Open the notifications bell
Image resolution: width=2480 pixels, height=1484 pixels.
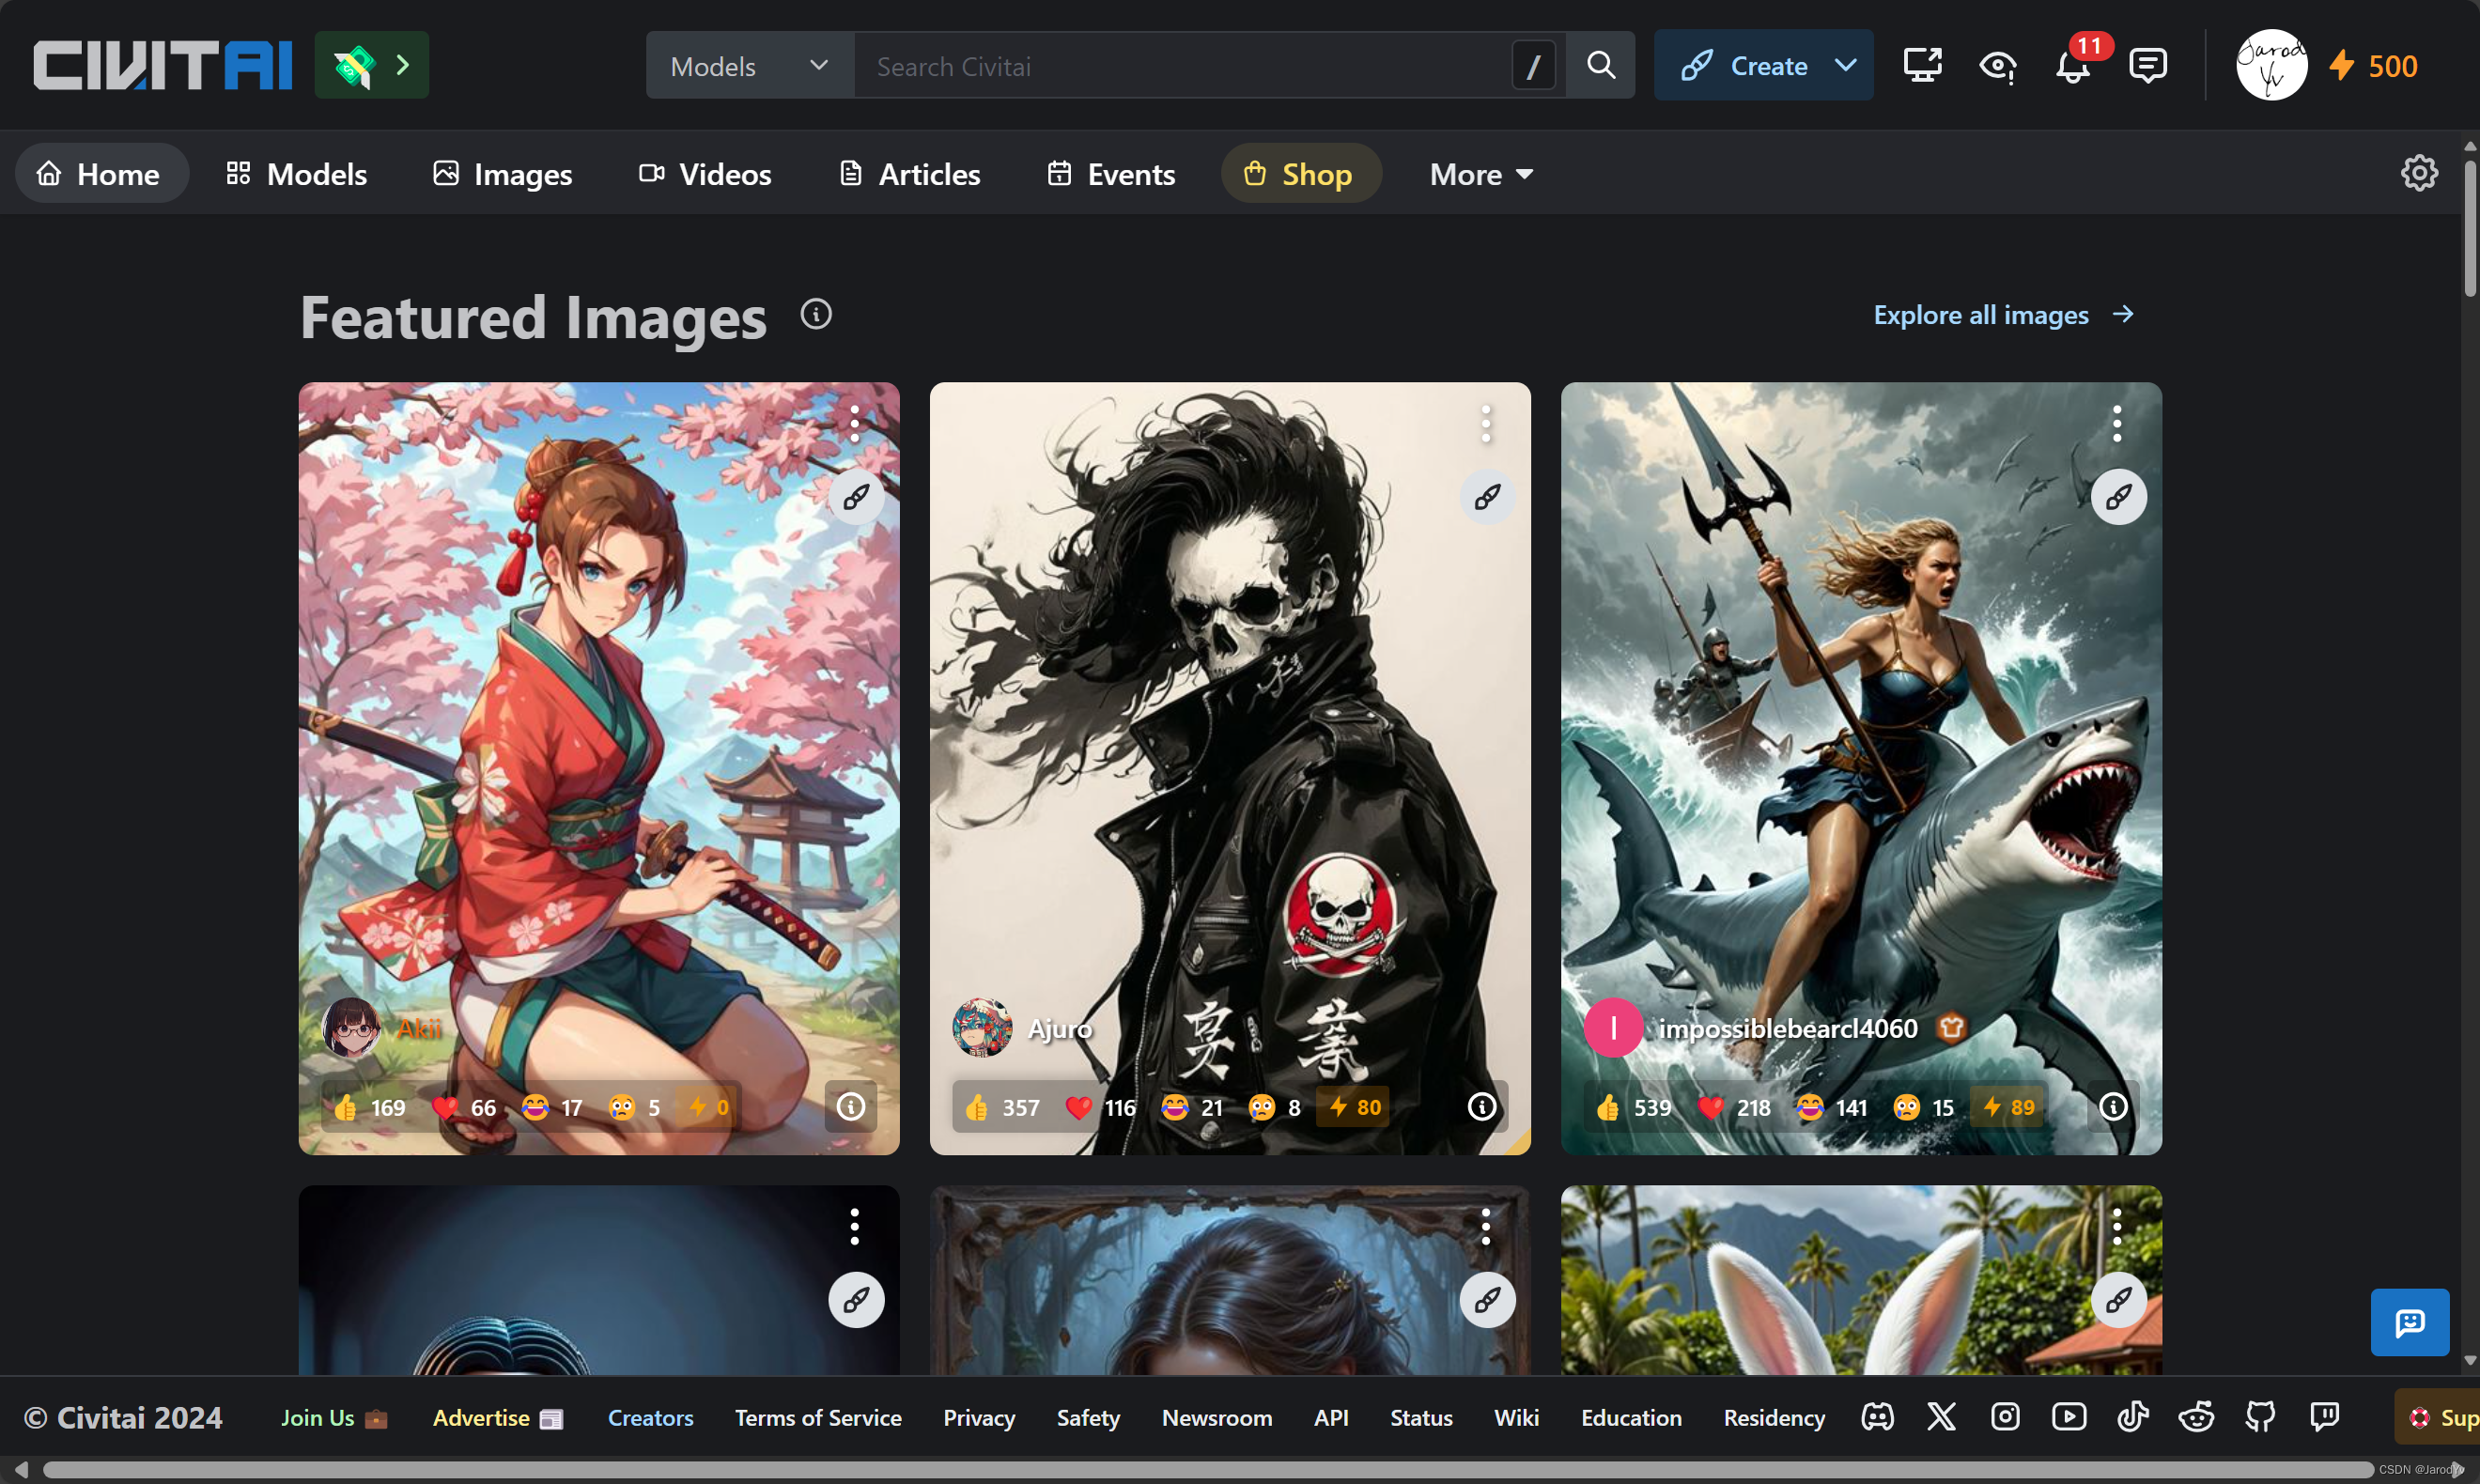click(2072, 66)
